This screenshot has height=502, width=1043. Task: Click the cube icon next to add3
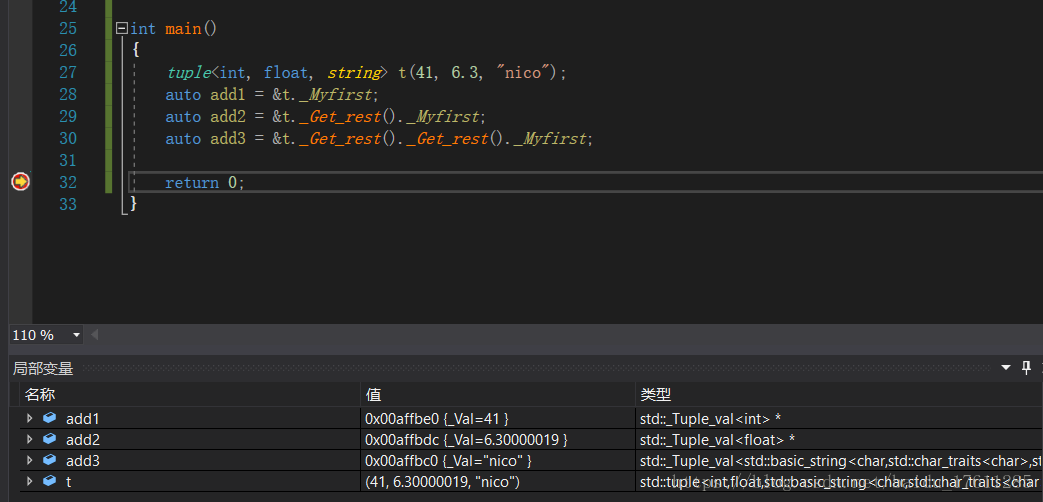(49, 460)
